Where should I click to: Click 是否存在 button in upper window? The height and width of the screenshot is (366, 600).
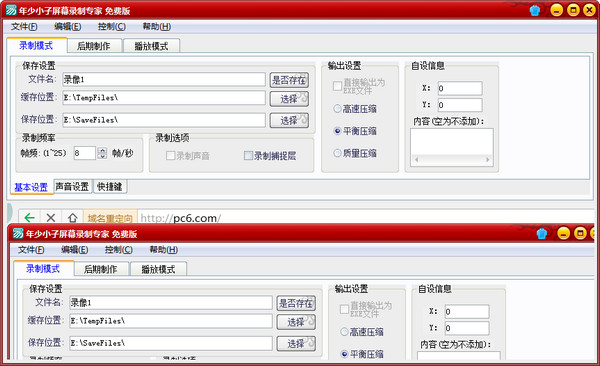(x=289, y=80)
